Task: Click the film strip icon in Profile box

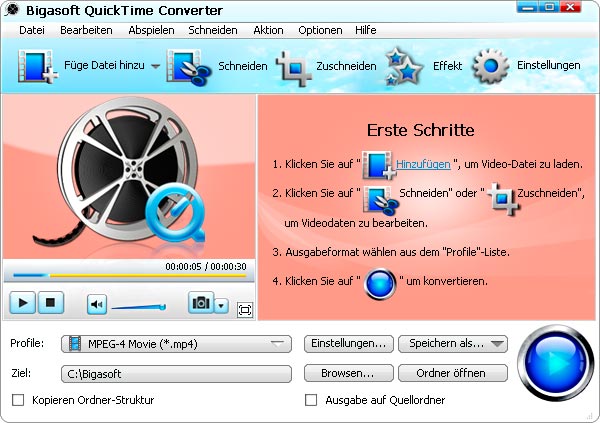Action: [75, 343]
